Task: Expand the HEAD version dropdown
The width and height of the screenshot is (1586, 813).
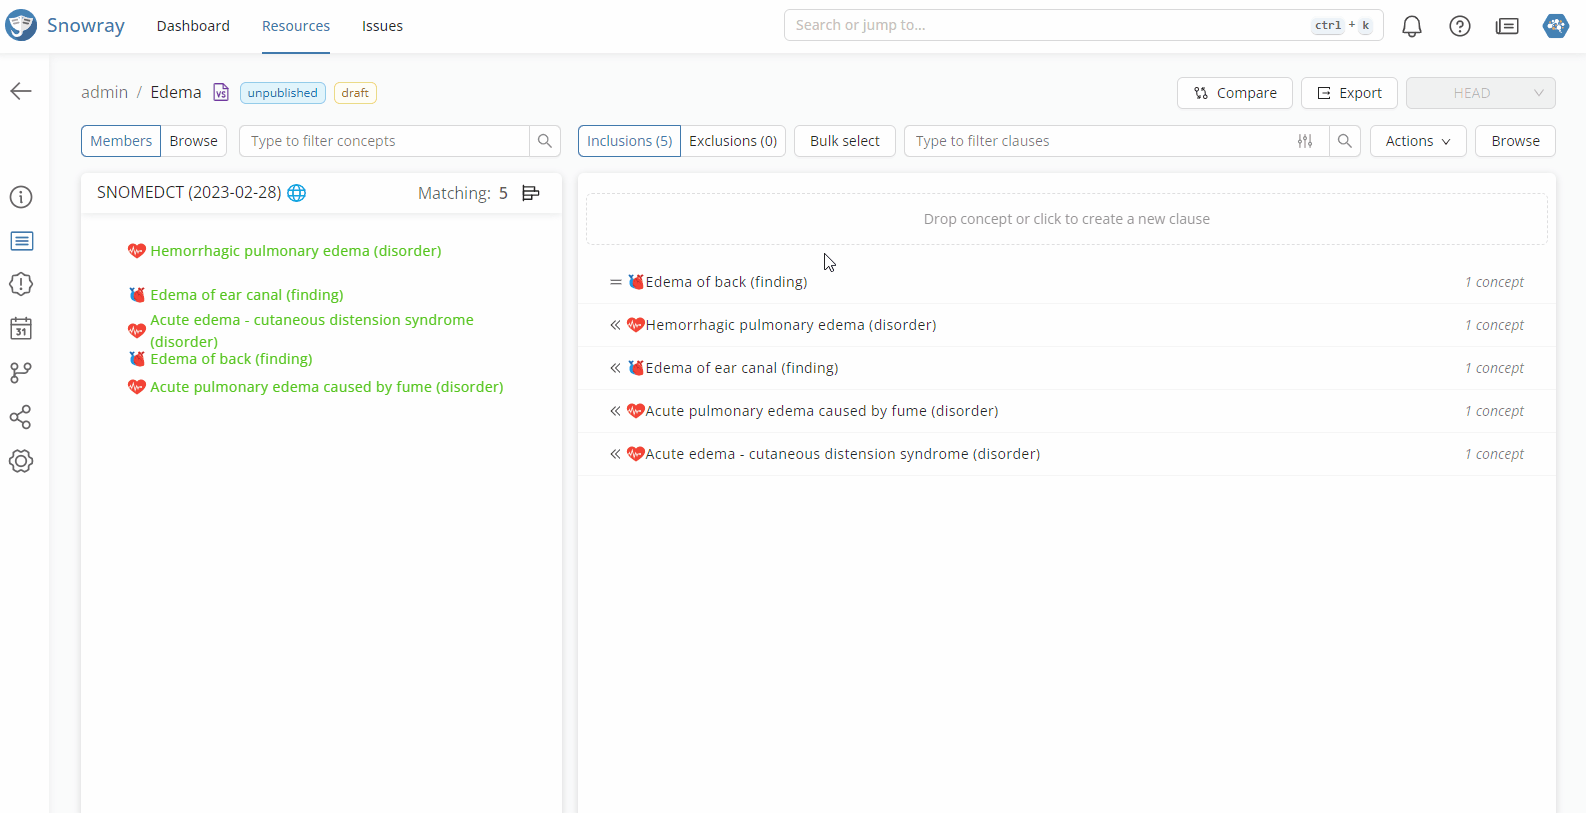Action: click(x=1480, y=93)
